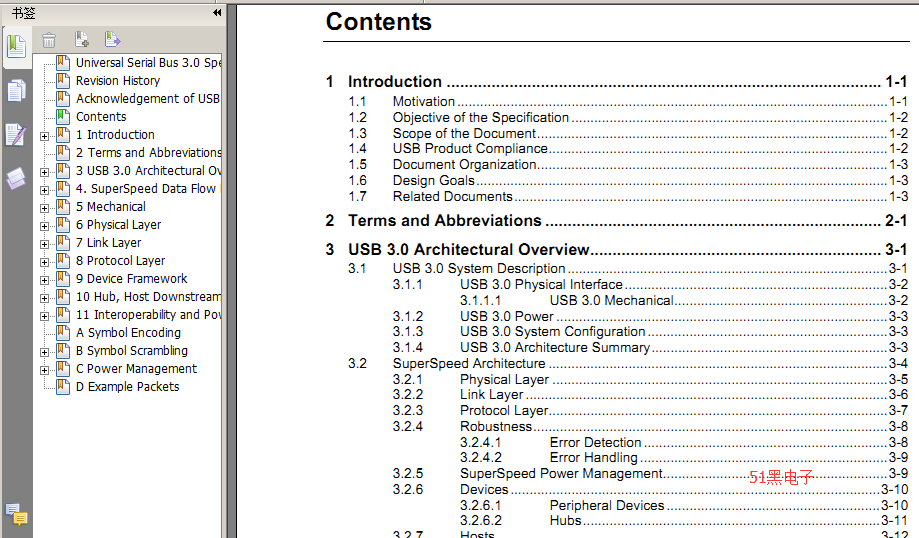
Task: Open the Universal Serial Bus 3.0 bookmark
Action: click(148, 63)
